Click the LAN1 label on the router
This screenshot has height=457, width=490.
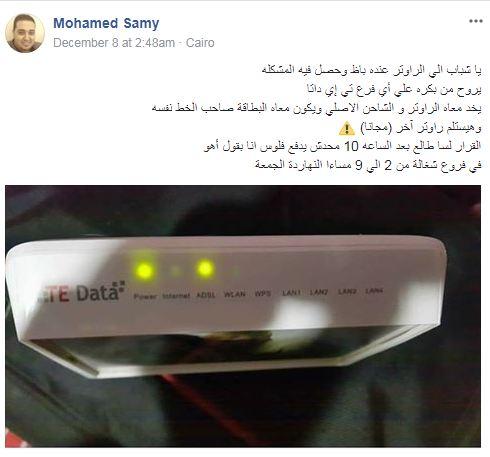(x=291, y=292)
